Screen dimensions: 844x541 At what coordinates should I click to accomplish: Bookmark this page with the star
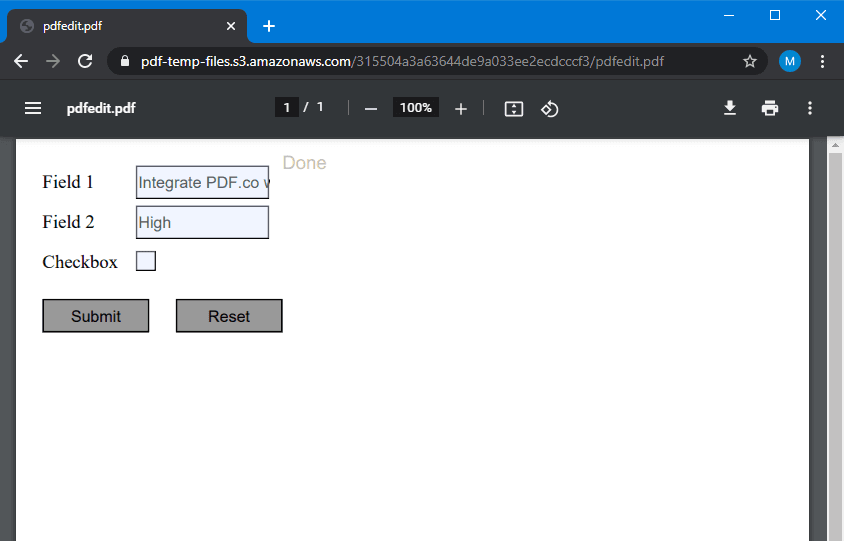(750, 61)
